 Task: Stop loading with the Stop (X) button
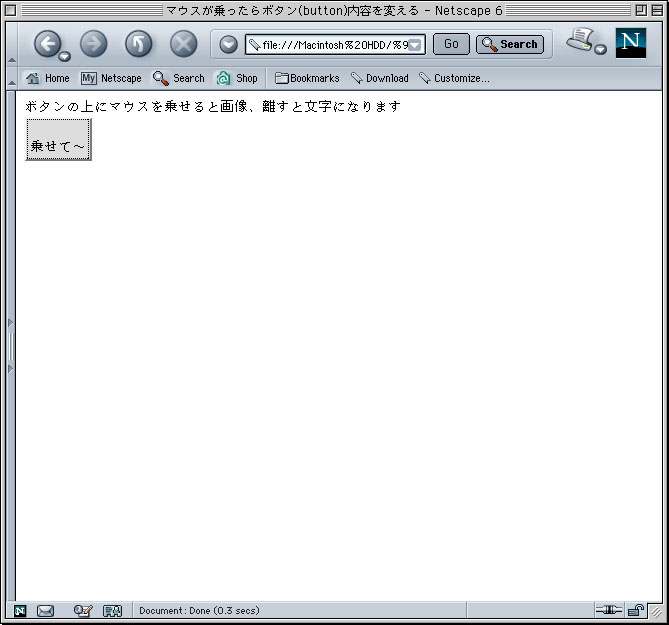point(183,44)
